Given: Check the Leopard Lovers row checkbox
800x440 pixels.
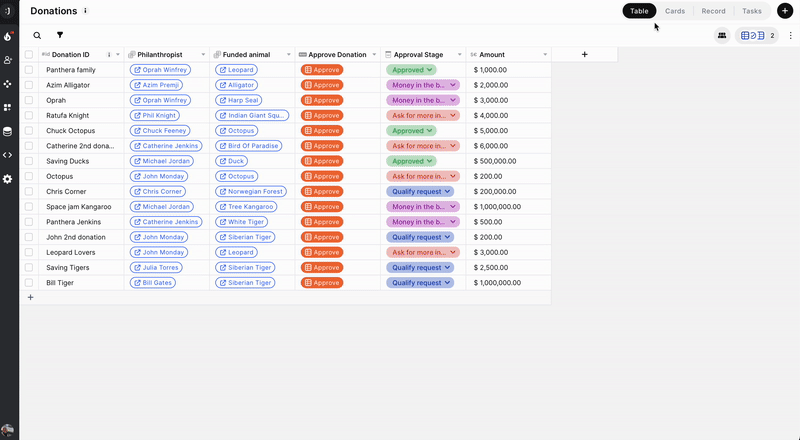Looking at the screenshot, I should 29,253.
